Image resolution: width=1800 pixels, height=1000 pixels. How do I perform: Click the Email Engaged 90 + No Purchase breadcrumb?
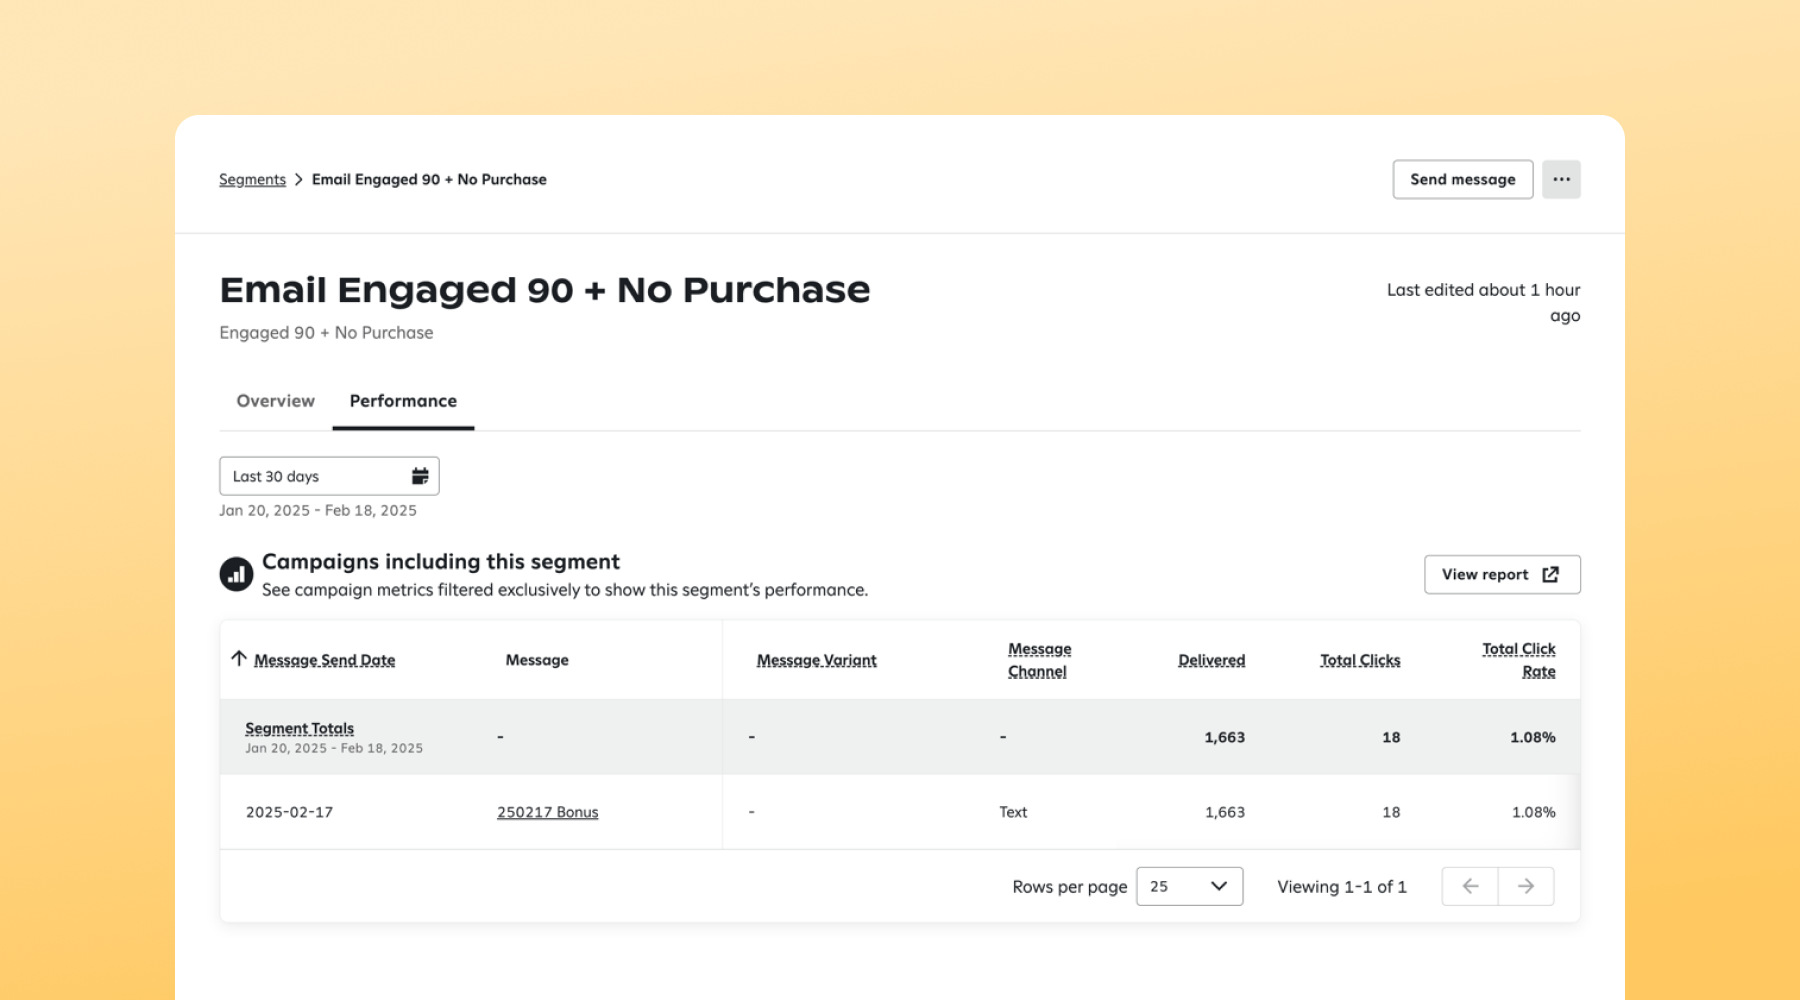click(x=429, y=179)
